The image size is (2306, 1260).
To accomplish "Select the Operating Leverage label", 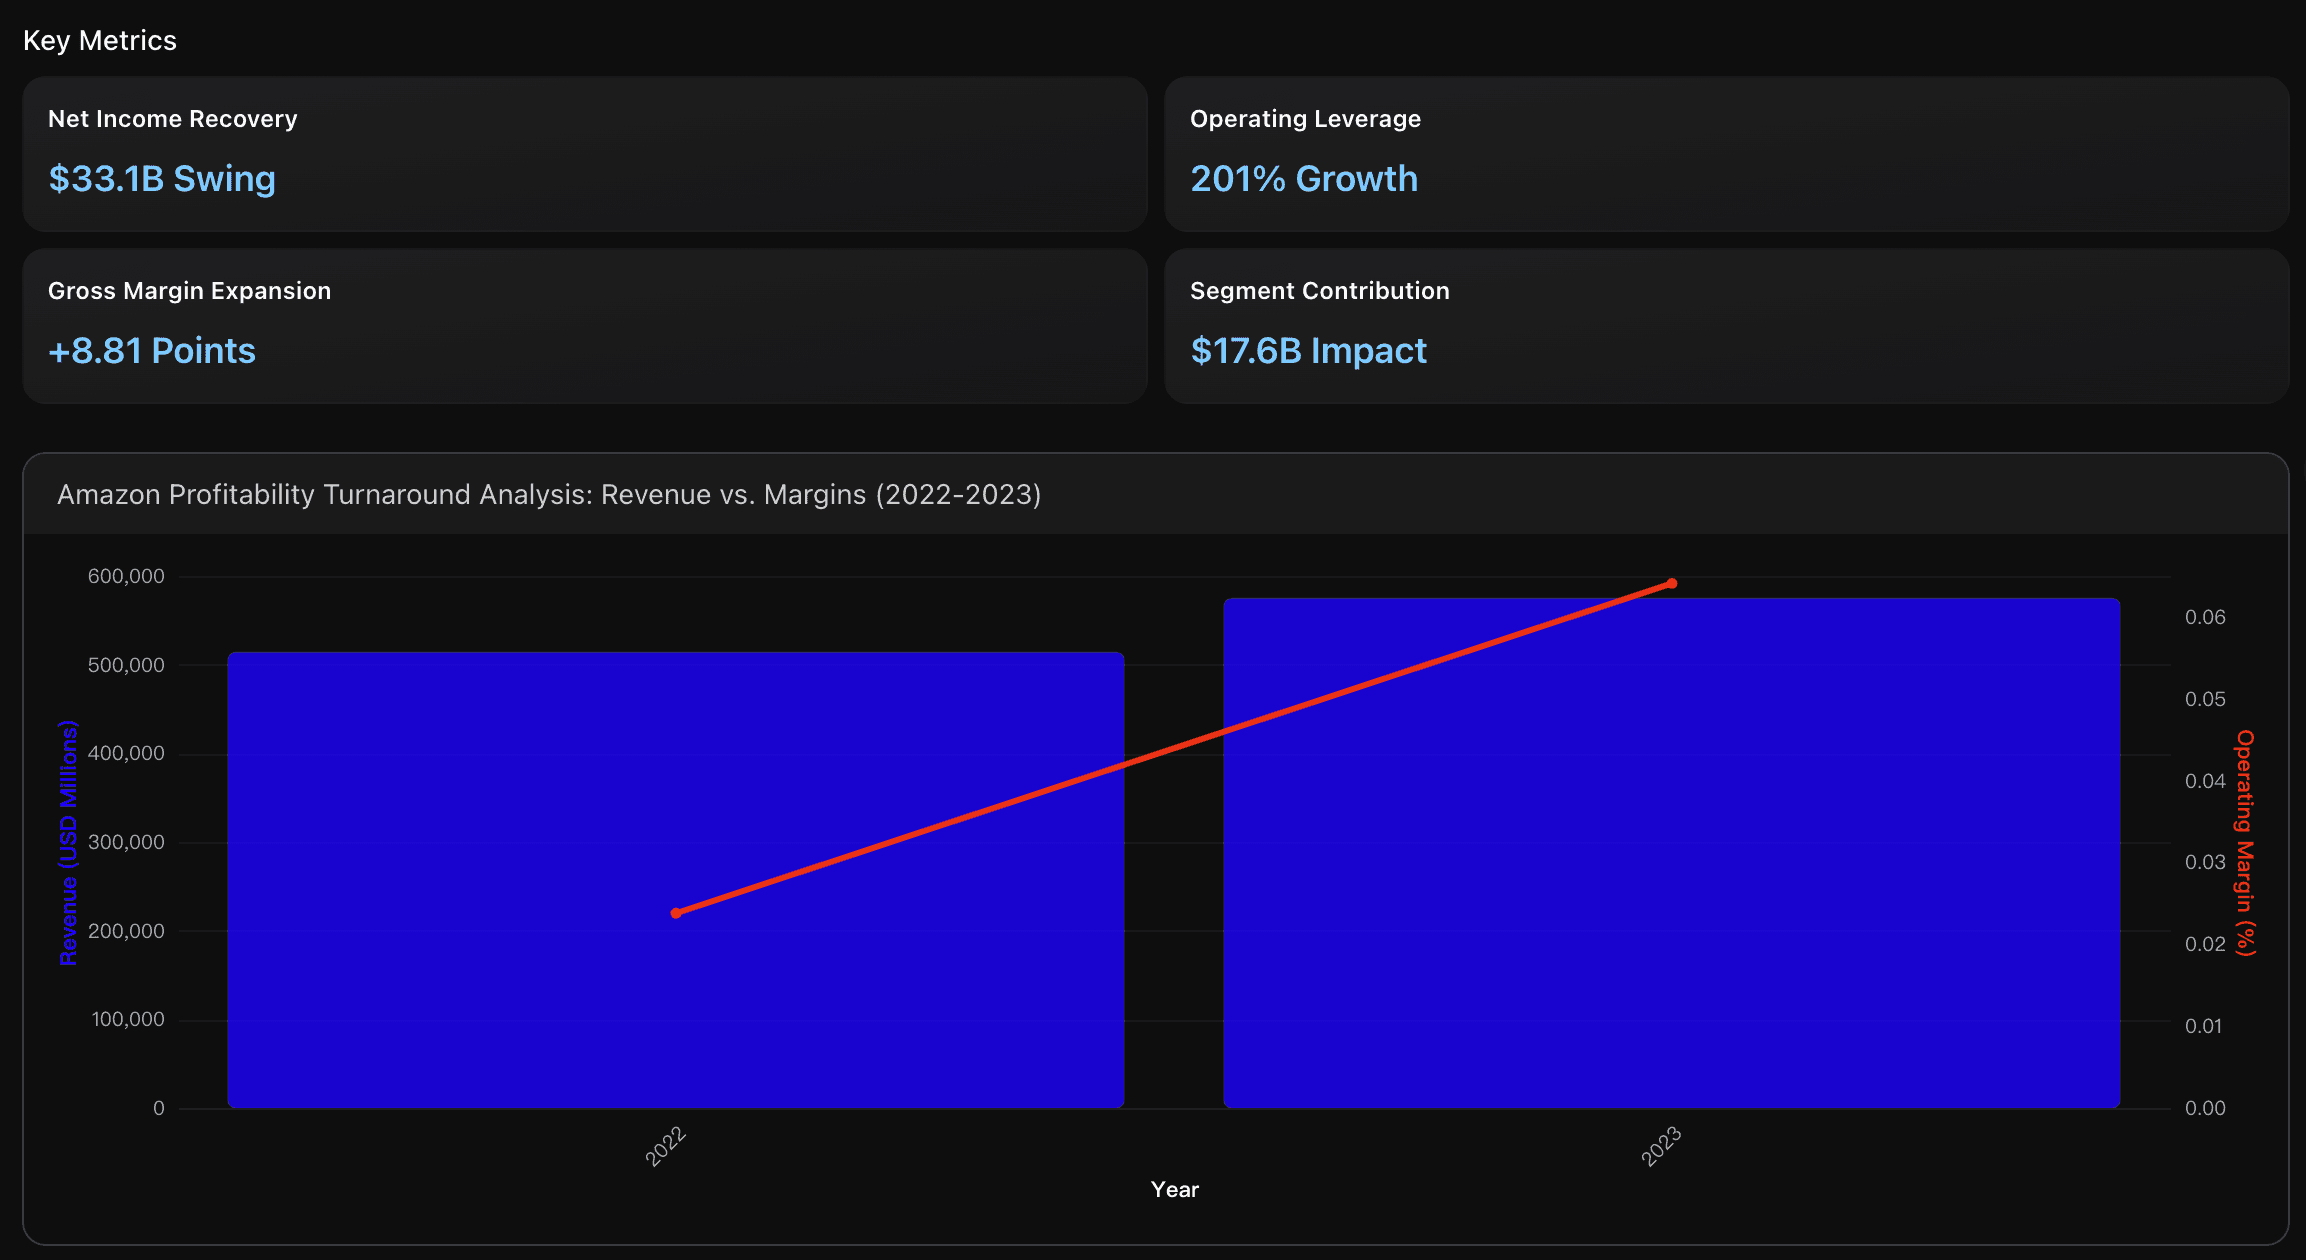I will coord(1305,119).
